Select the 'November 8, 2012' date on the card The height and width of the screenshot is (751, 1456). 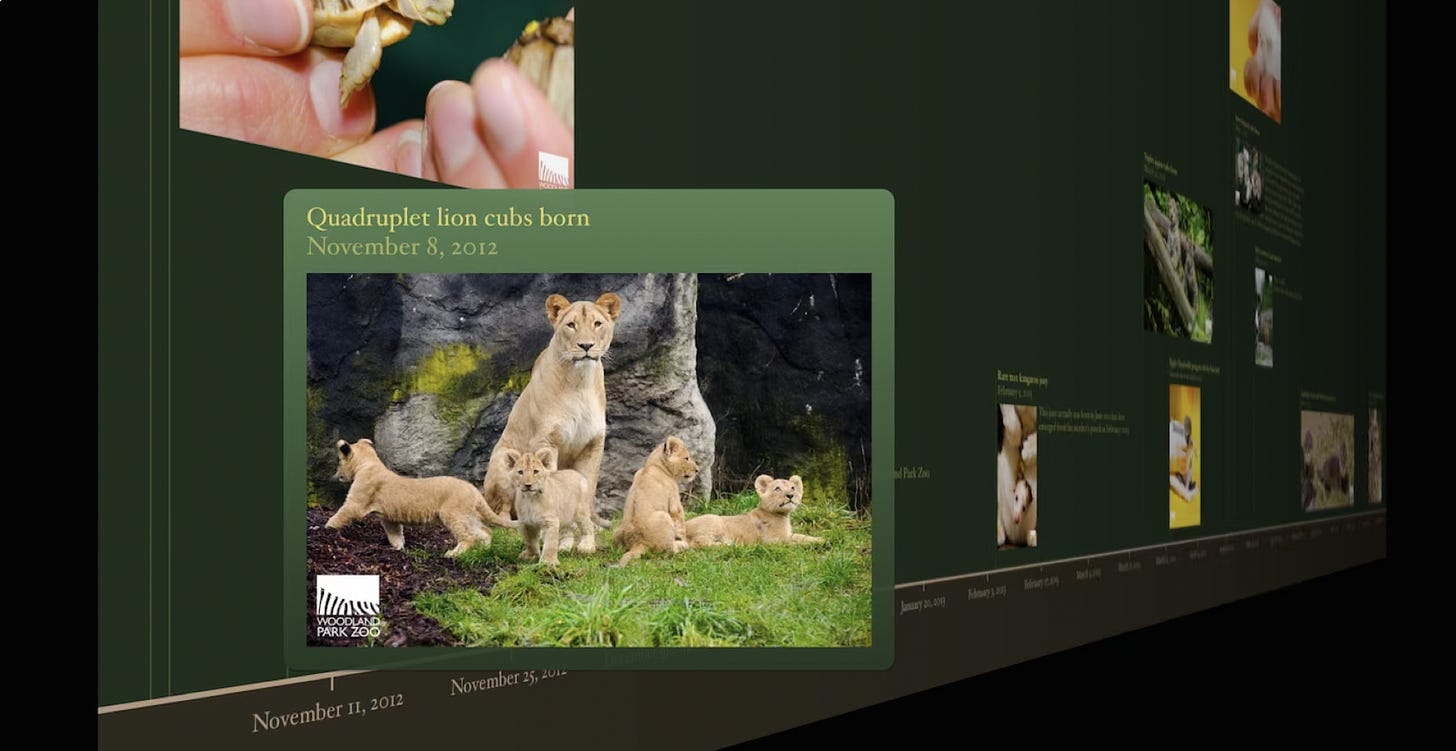(400, 246)
